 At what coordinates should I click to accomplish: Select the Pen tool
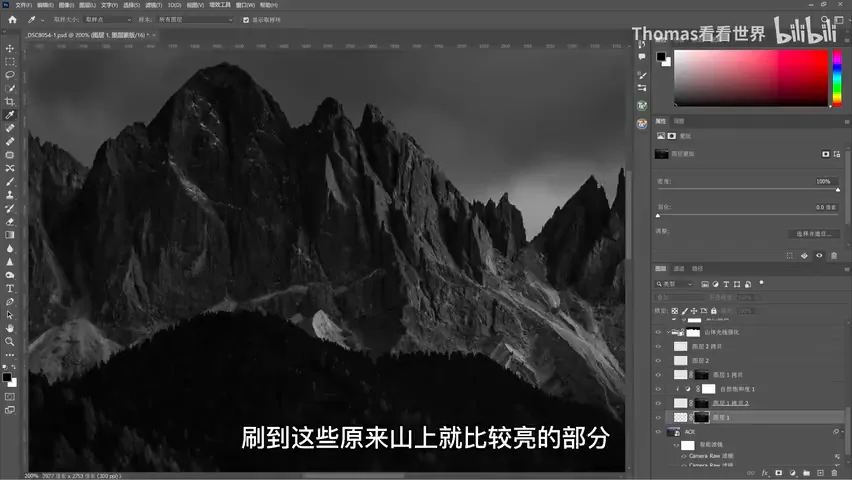[x=10, y=302]
